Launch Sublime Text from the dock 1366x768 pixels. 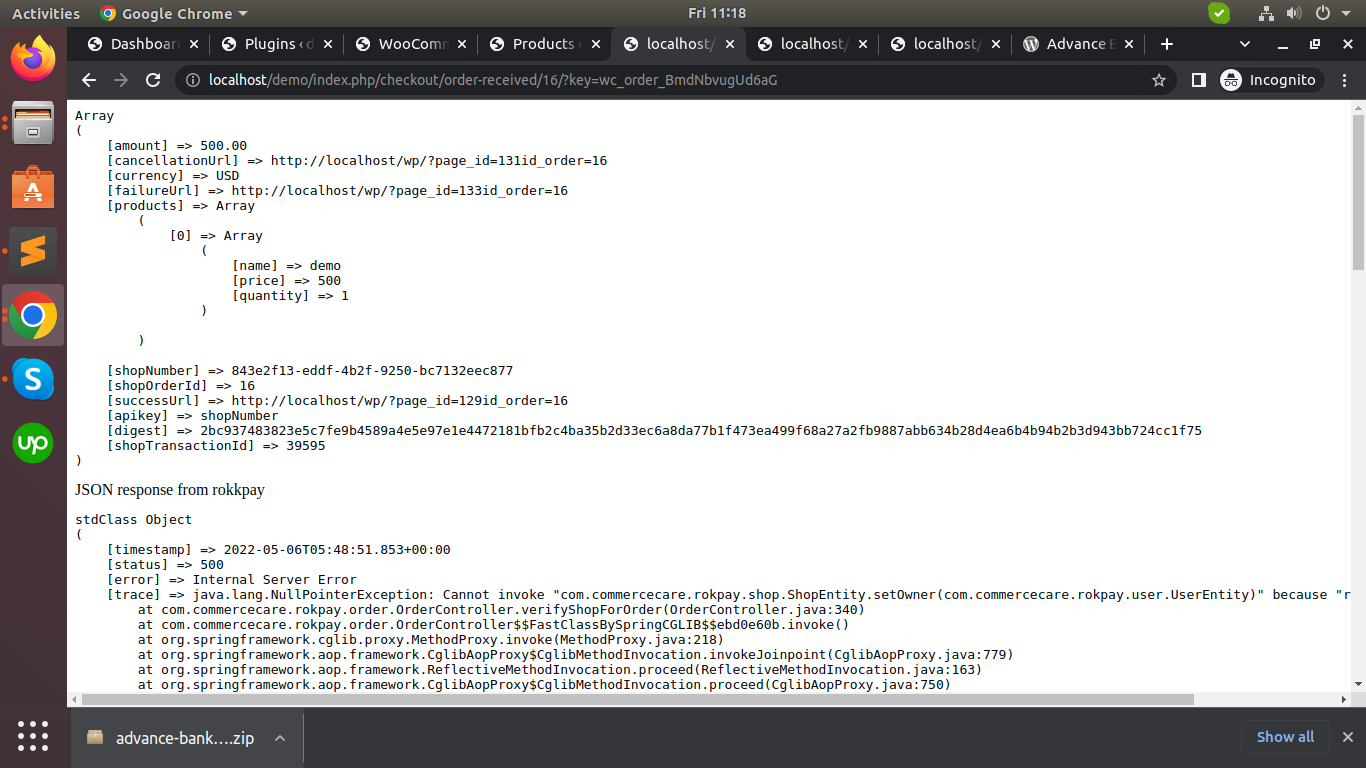point(33,251)
